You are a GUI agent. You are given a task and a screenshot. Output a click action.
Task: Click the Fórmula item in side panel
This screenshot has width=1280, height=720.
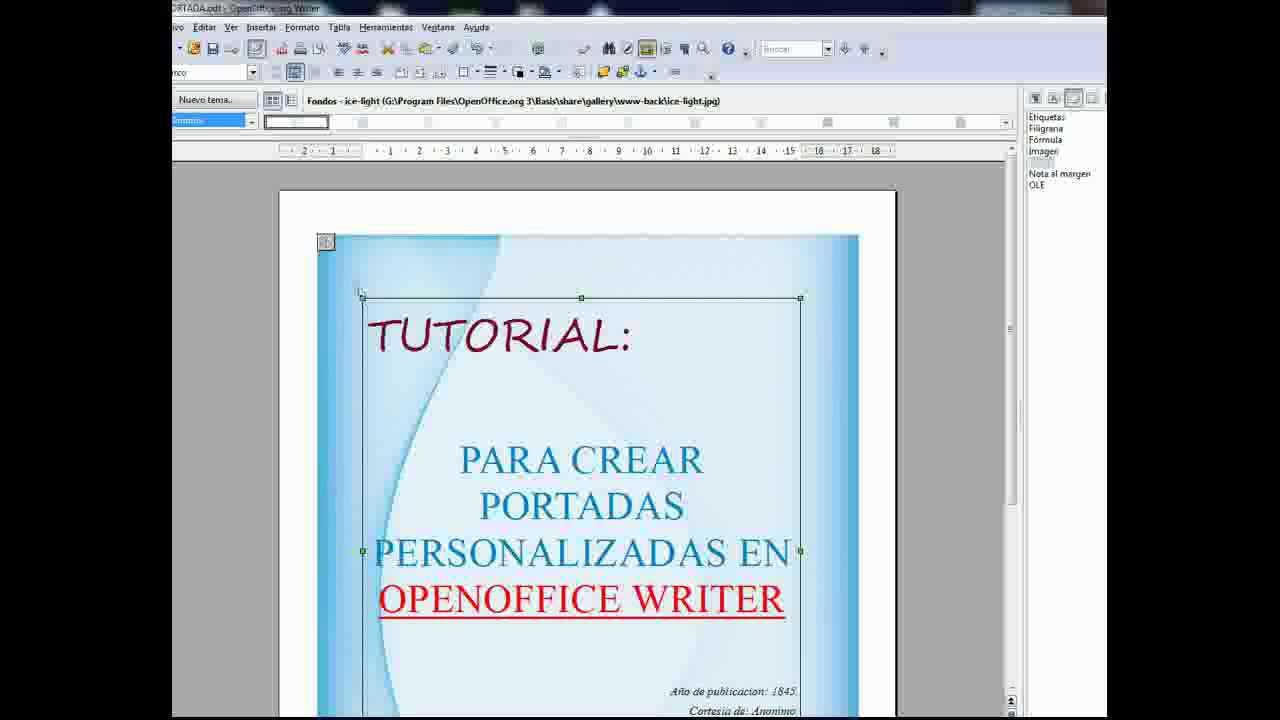[1045, 140]
